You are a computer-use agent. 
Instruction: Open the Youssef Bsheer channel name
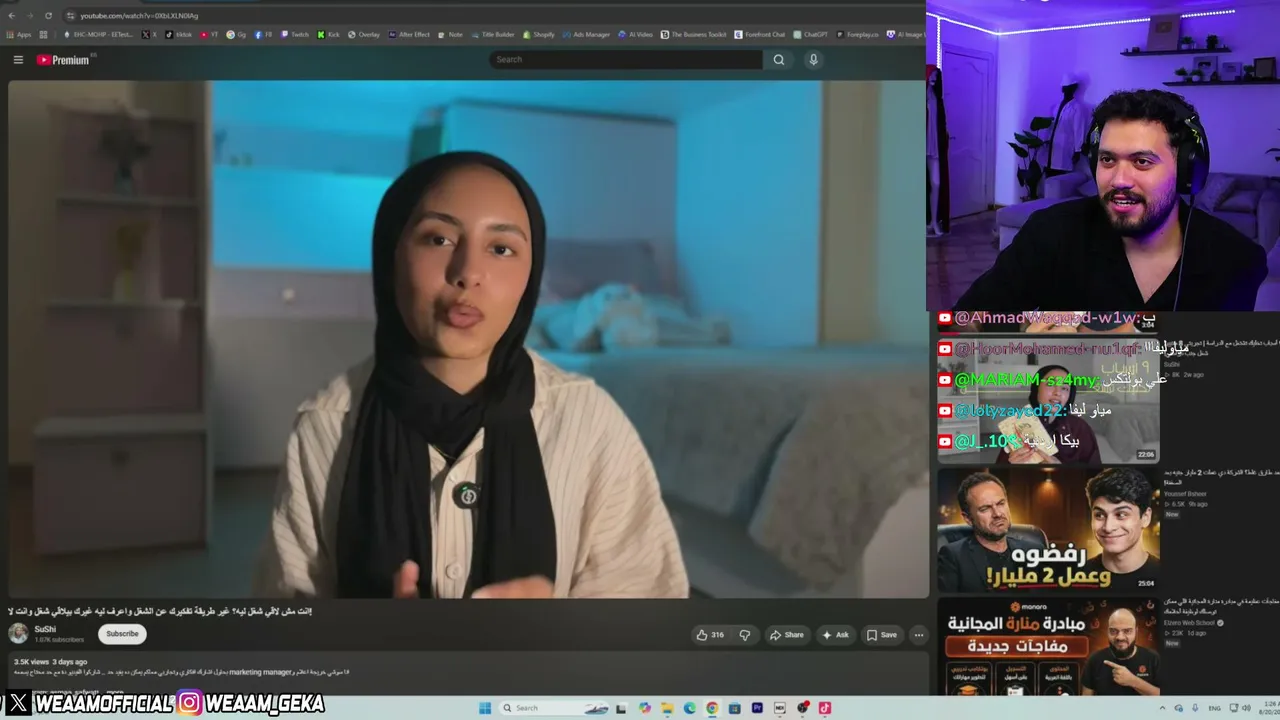1185,494
